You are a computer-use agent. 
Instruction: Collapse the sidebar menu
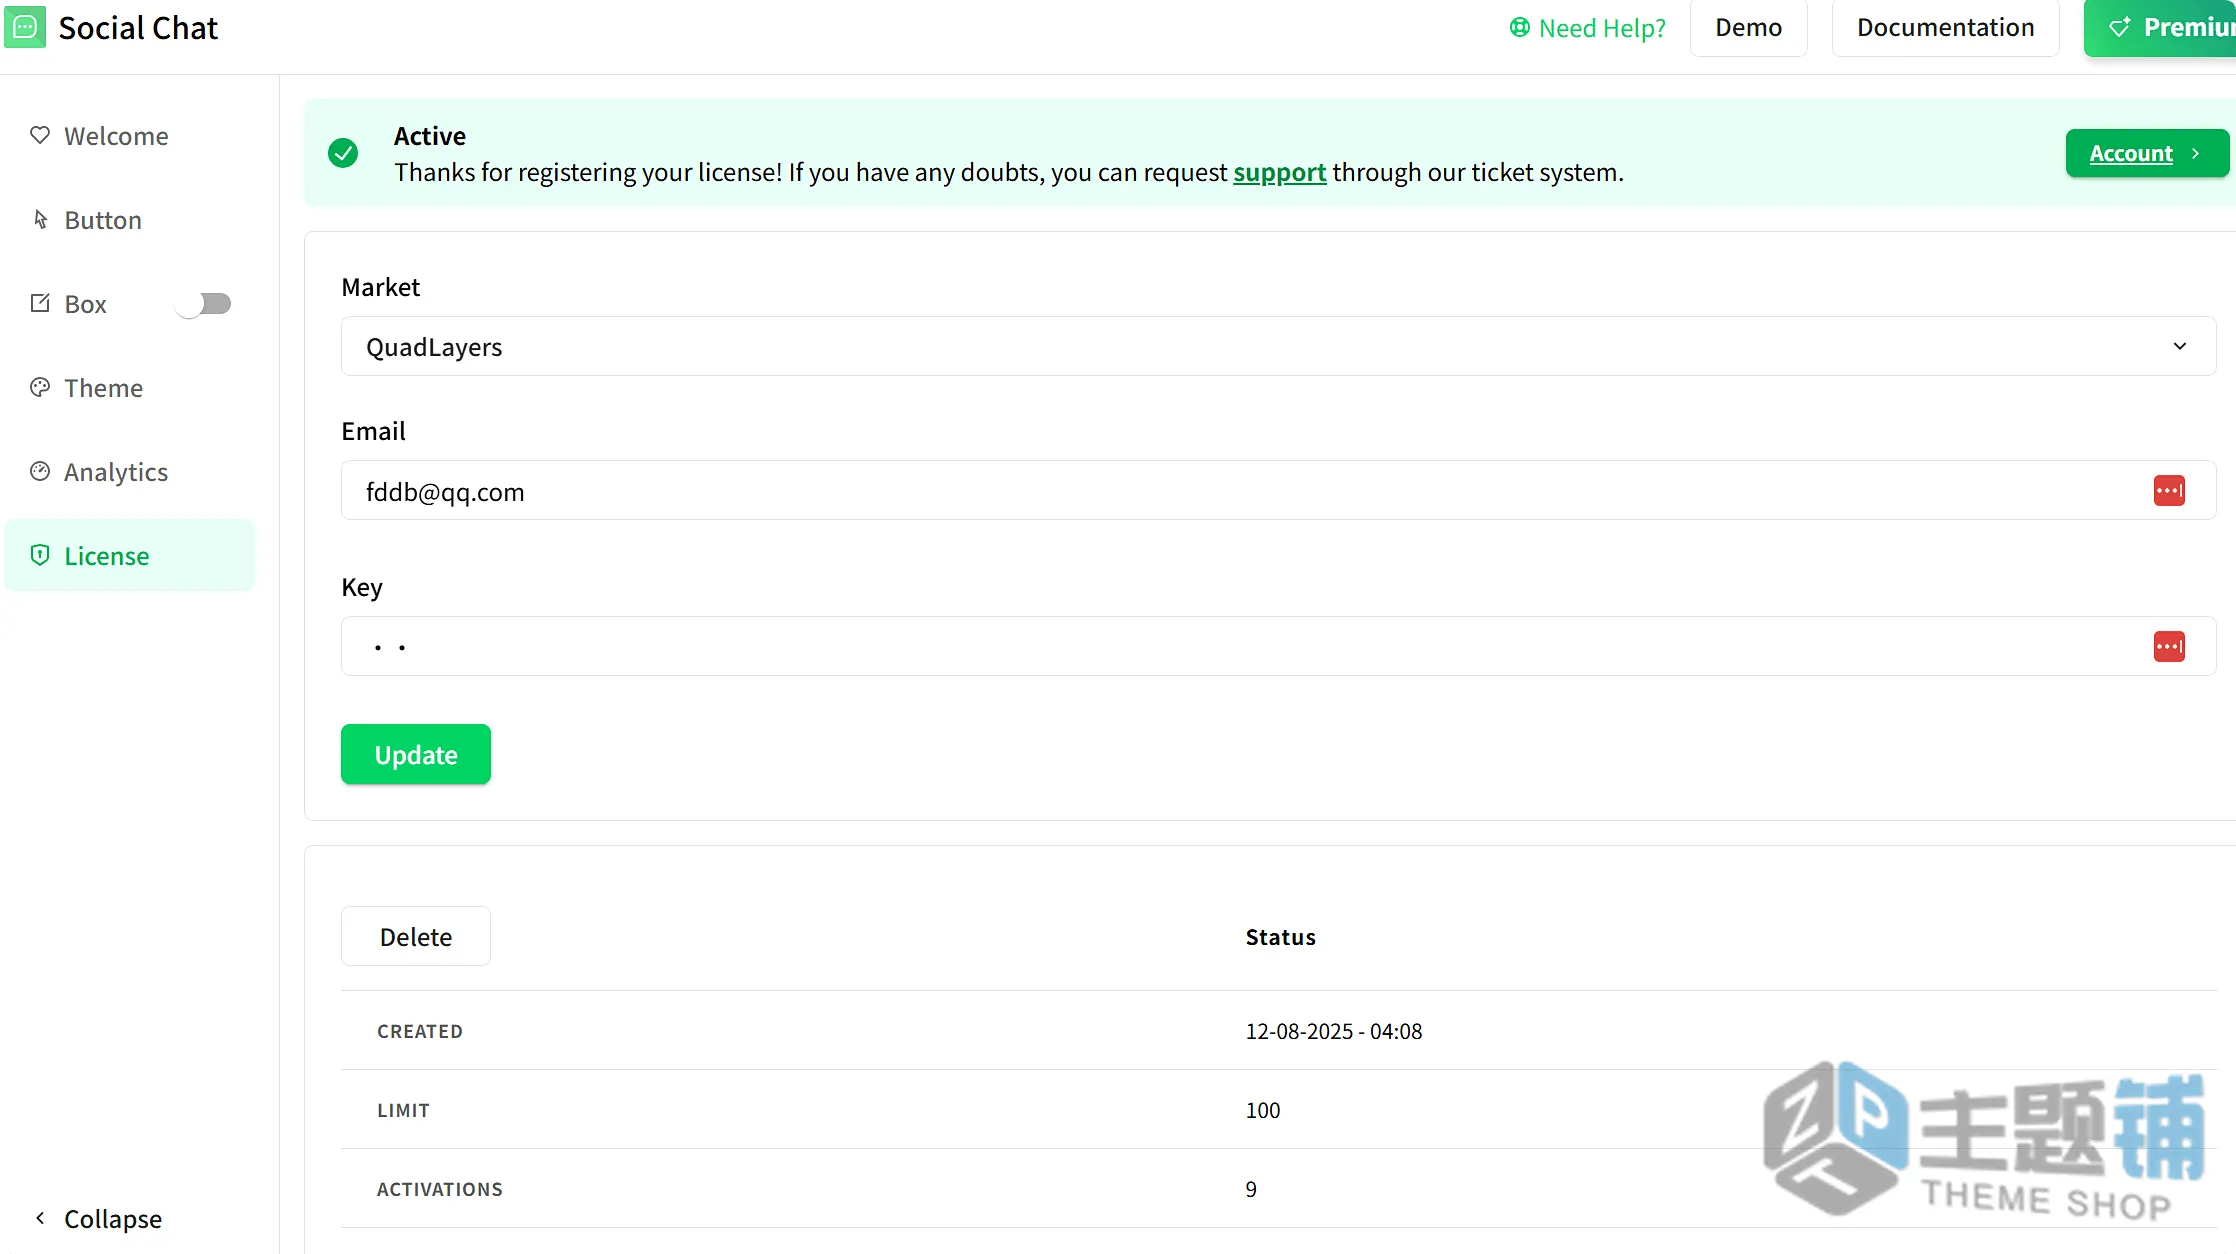click(x=98, y=1218)
